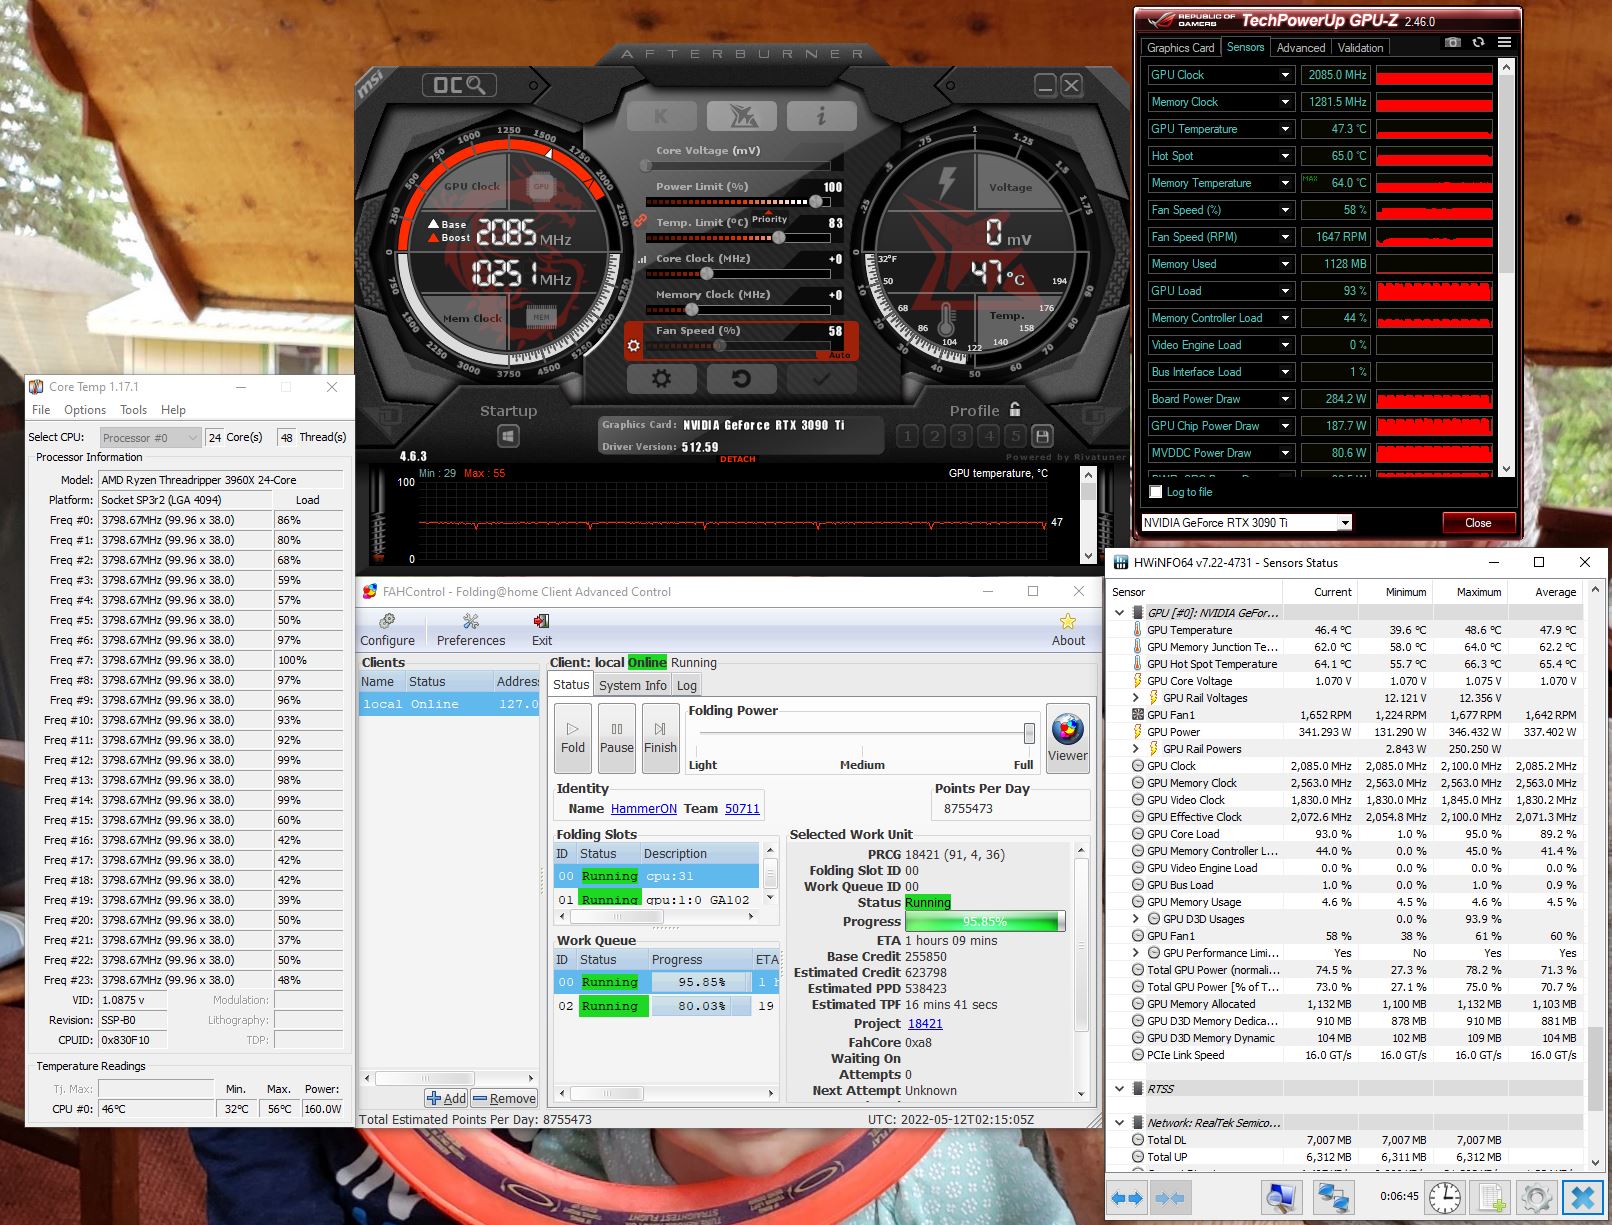Open GPU Clock sensor dropdown in GPU-Z
1612x1225 pixels.
tap(1286, 75)
